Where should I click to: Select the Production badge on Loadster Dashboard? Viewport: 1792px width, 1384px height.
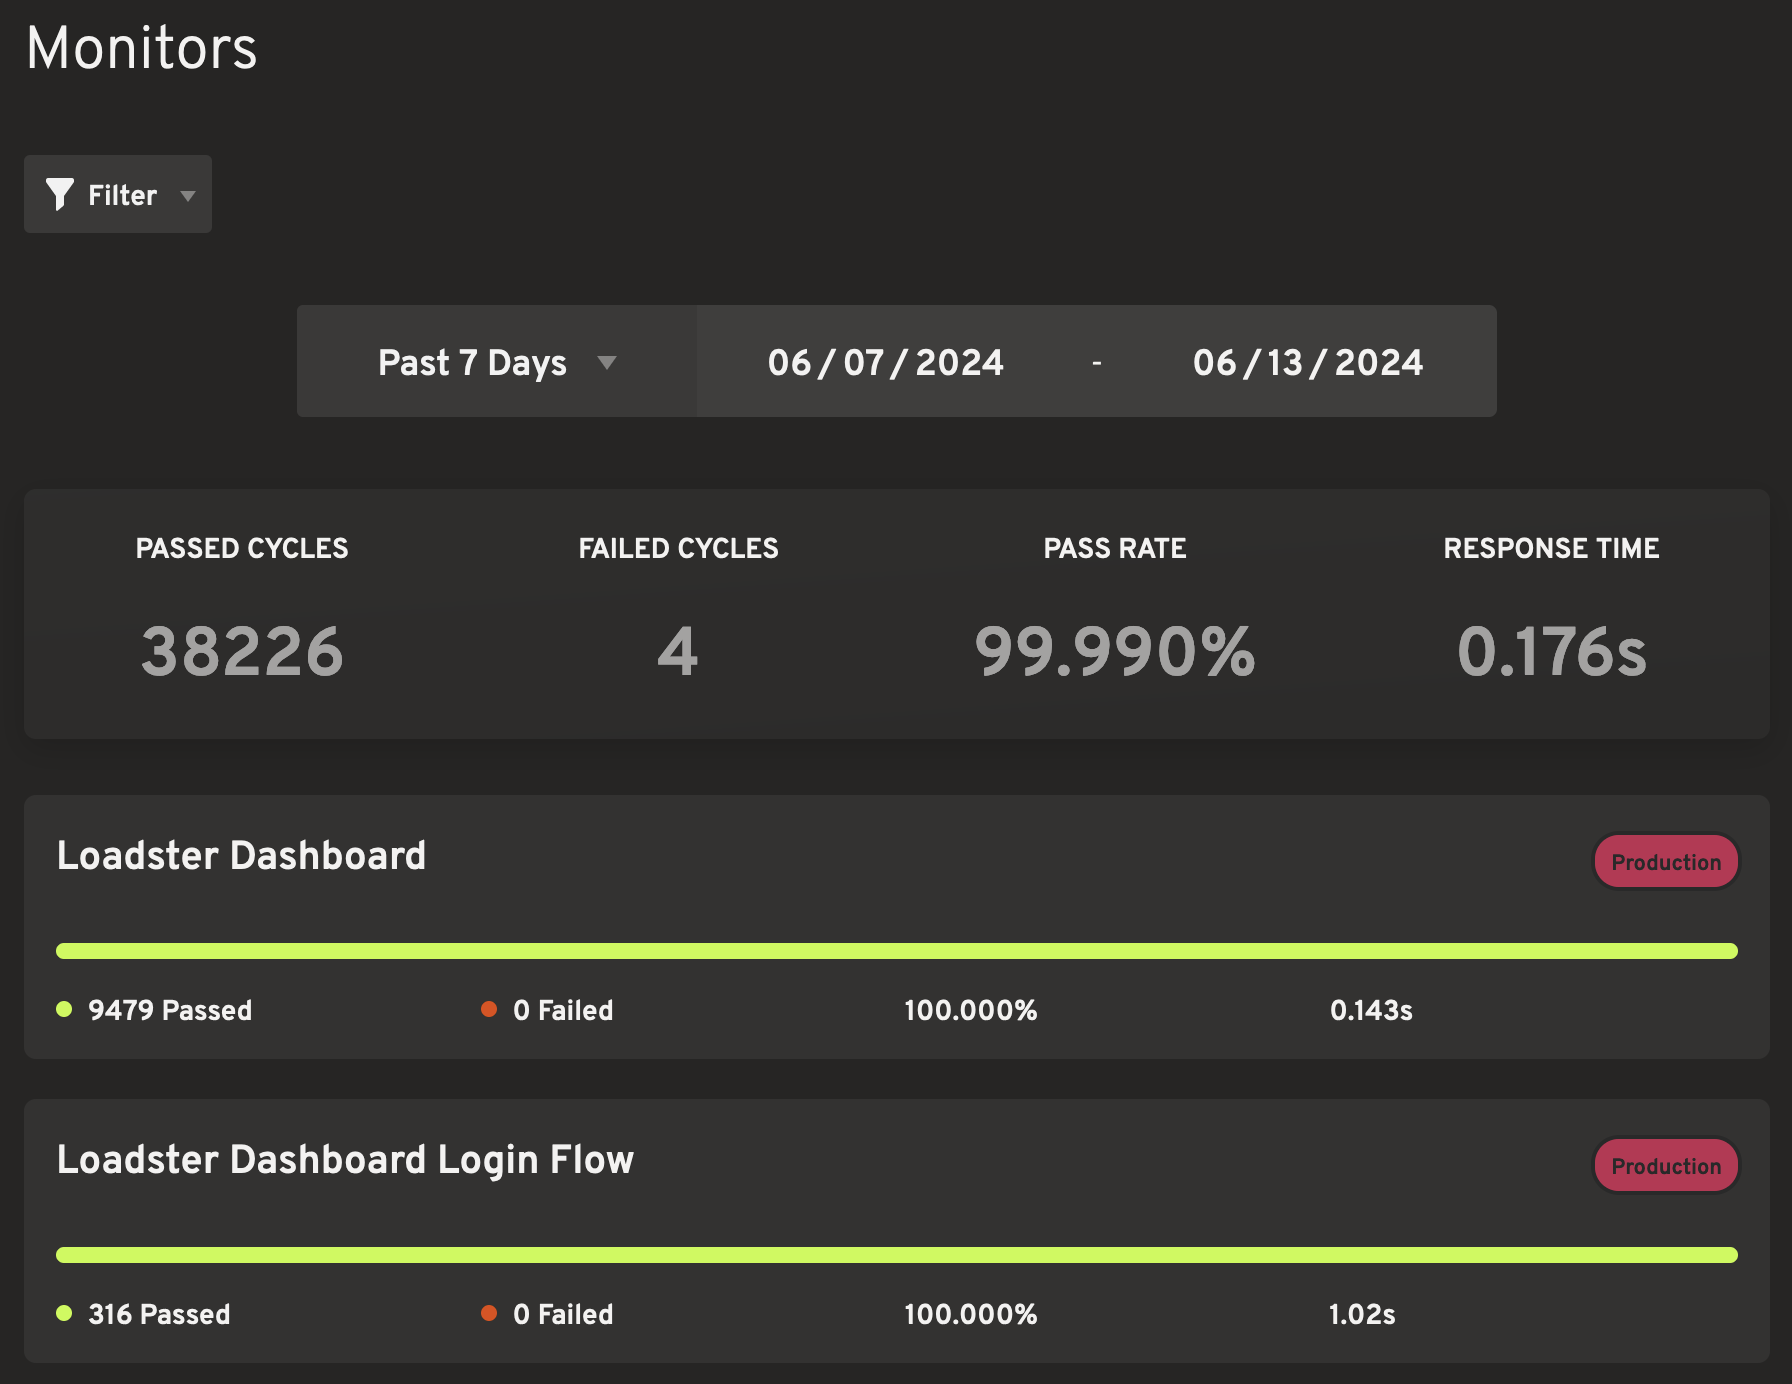(x=1665, y=861)
